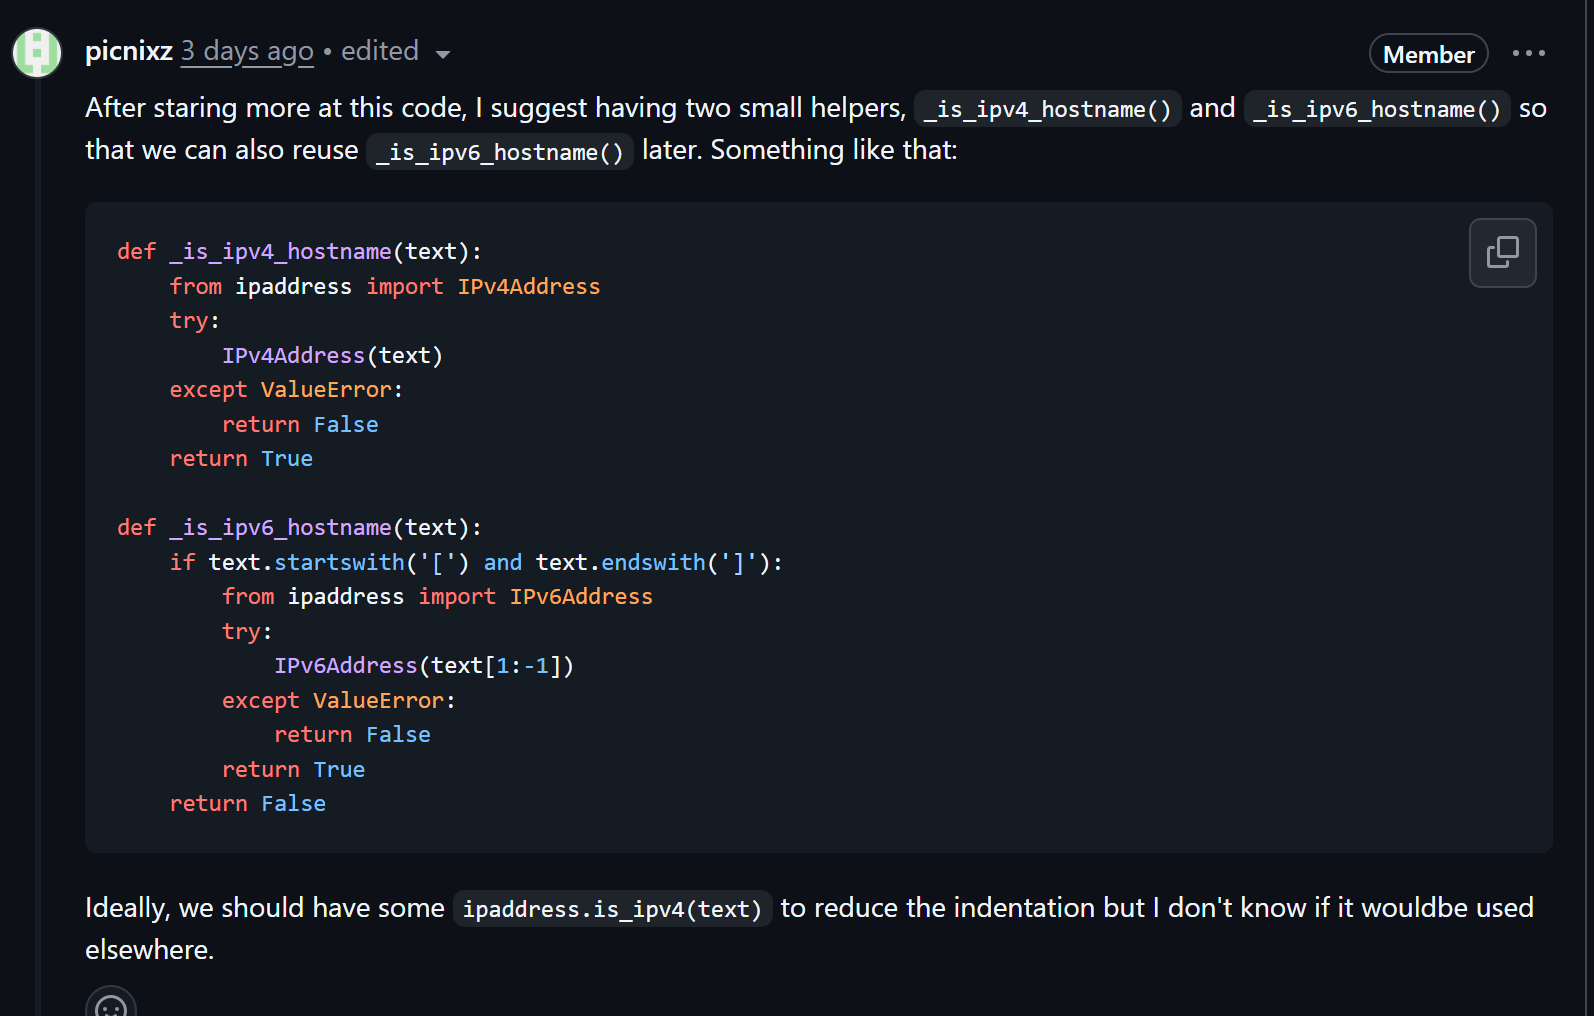Add reaction with smiley emoji button

[111, 1003]
